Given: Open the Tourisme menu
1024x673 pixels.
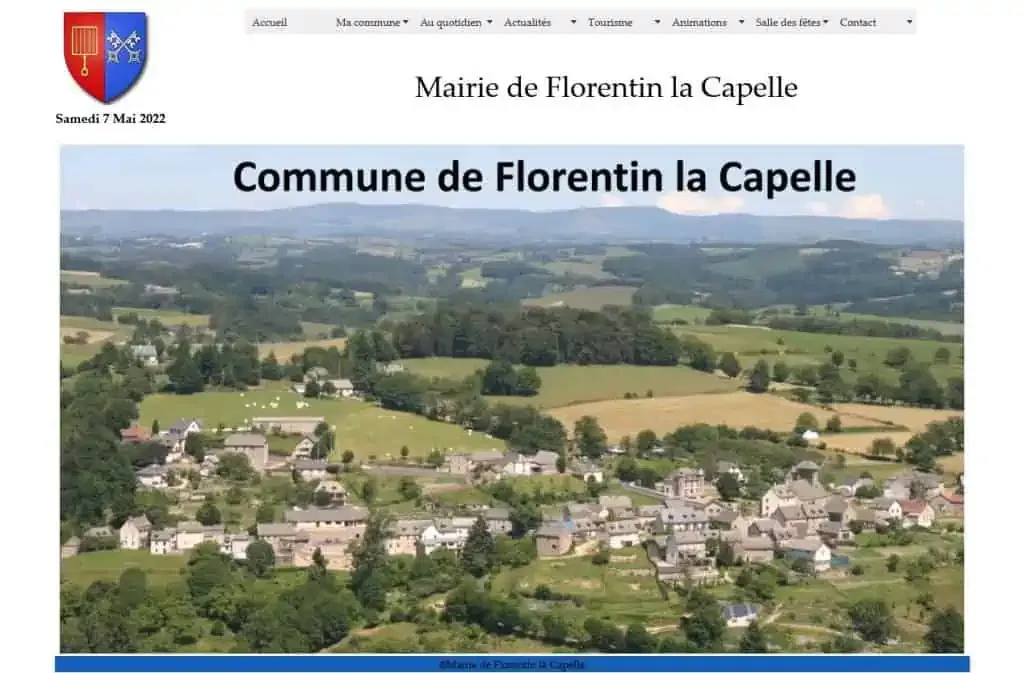Looking at the screenshot, I should point(610,21).
